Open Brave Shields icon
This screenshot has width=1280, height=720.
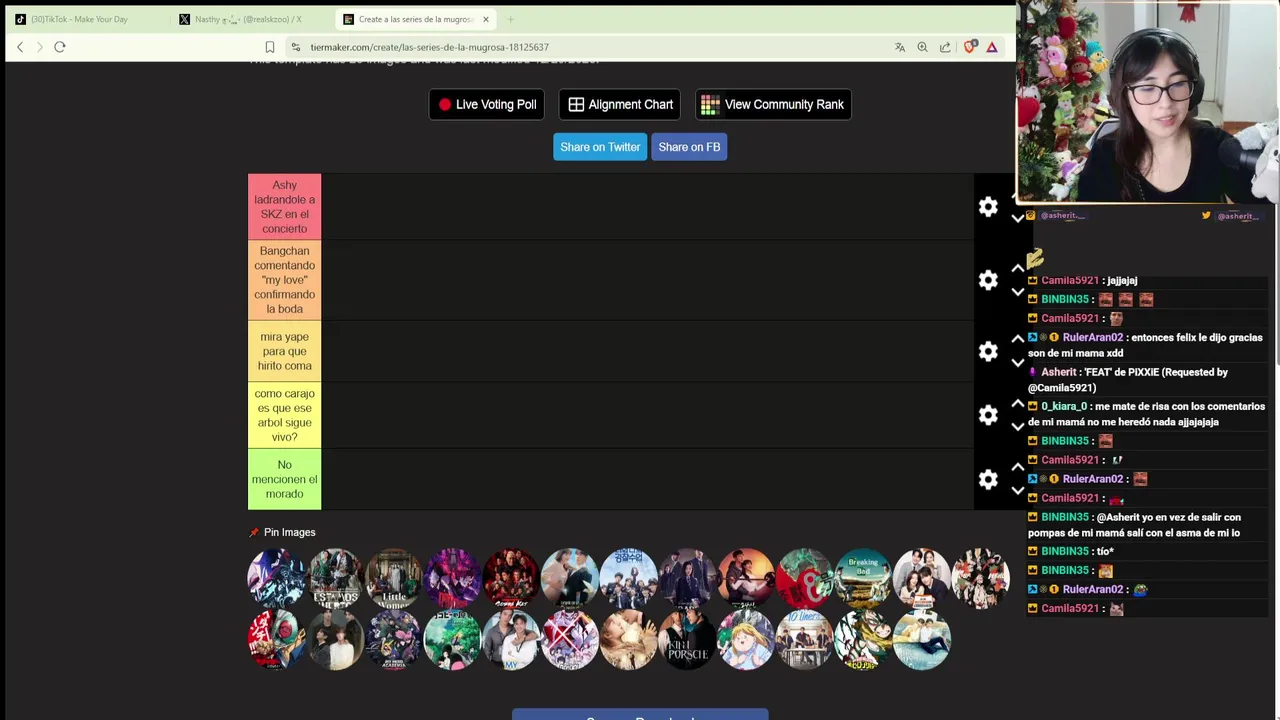pos(969,47)
